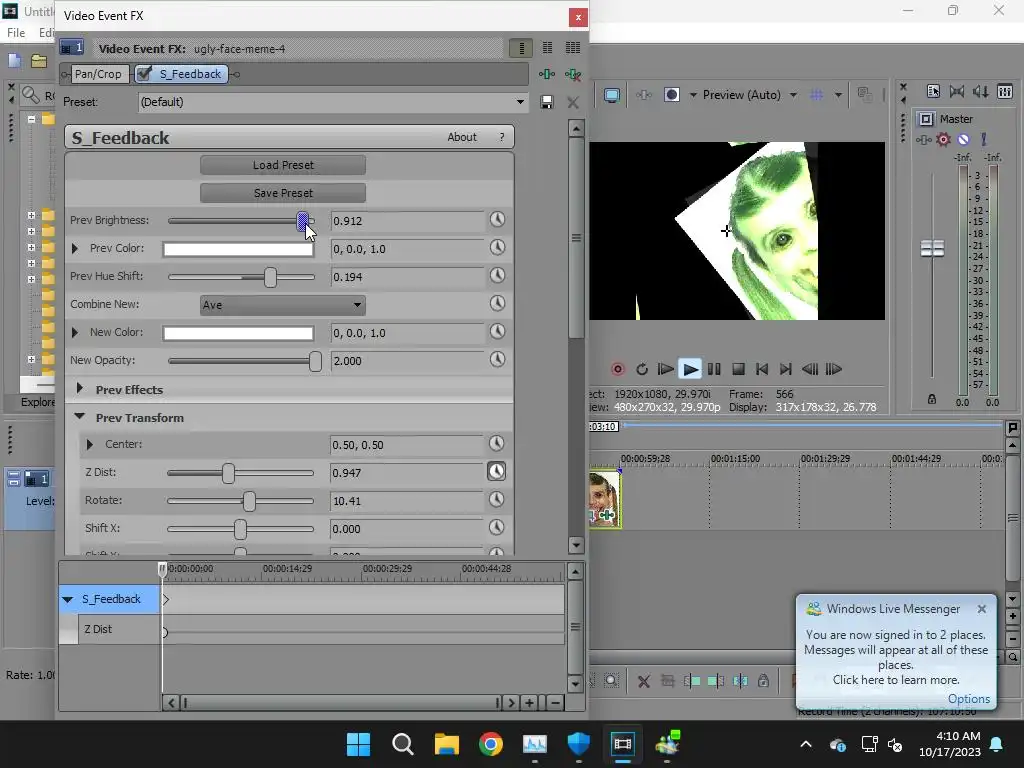Toggle loop playback

[x=641, y=370]
